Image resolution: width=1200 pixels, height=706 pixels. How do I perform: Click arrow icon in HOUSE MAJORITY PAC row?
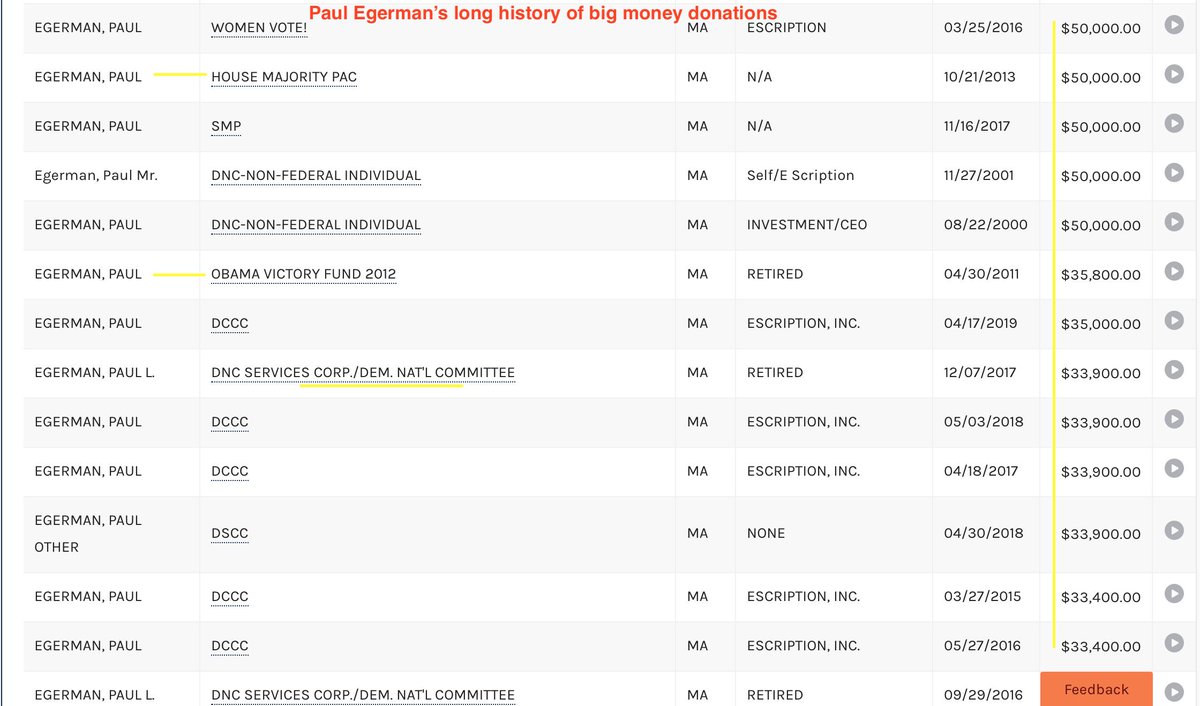tap(1174, 75)
